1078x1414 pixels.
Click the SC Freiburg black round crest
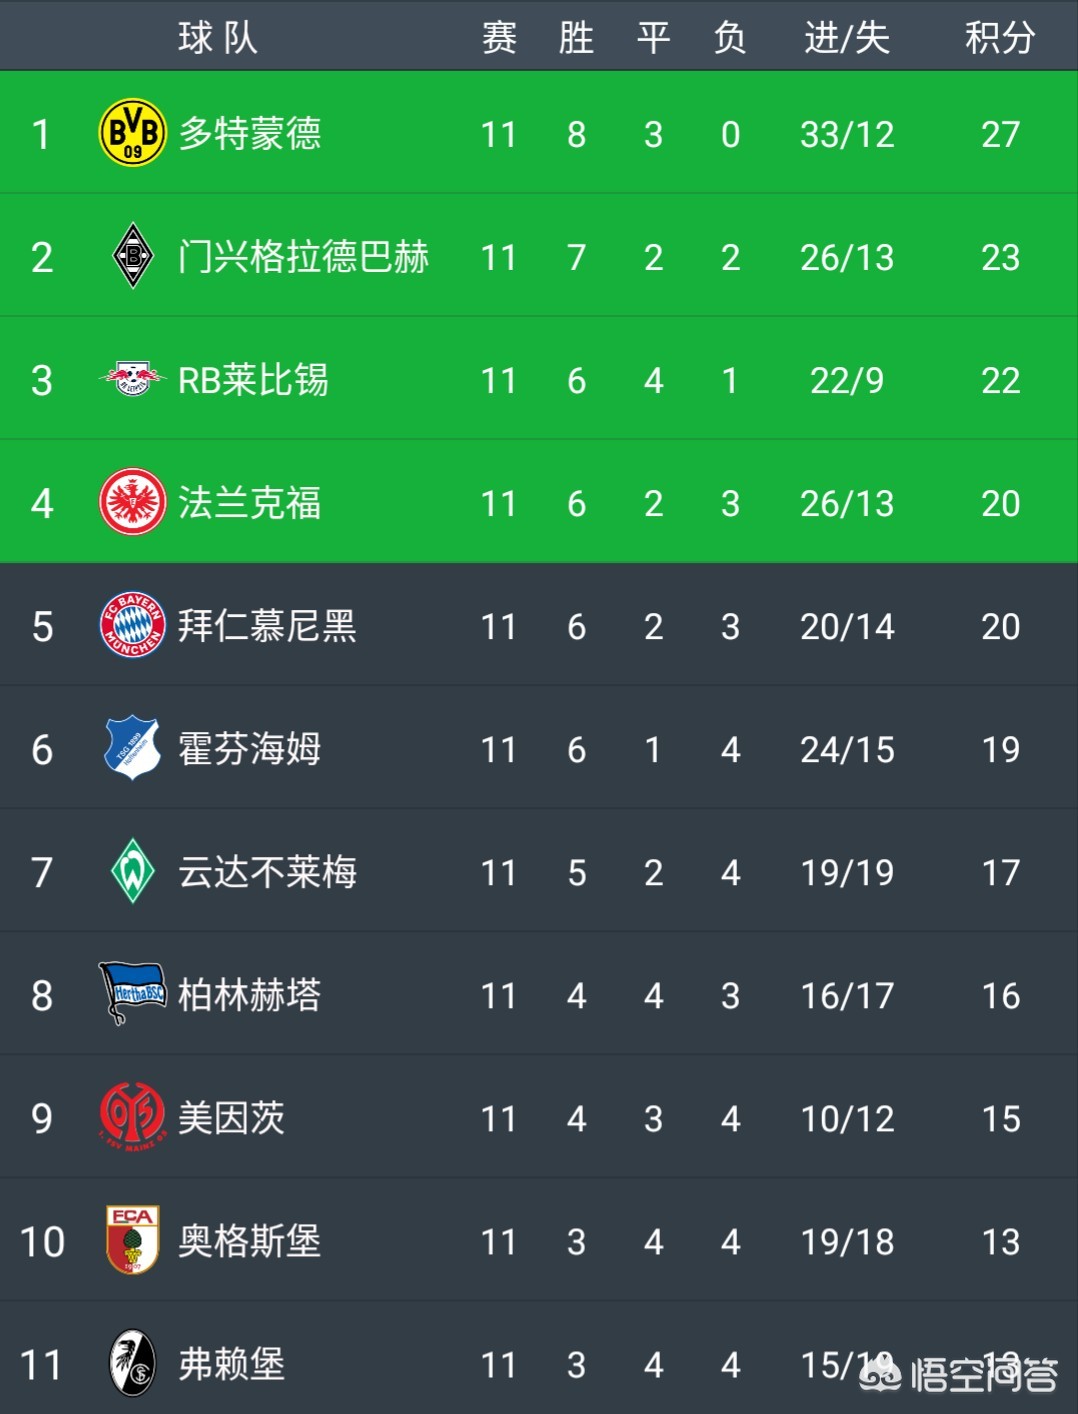coord(133,1363)
